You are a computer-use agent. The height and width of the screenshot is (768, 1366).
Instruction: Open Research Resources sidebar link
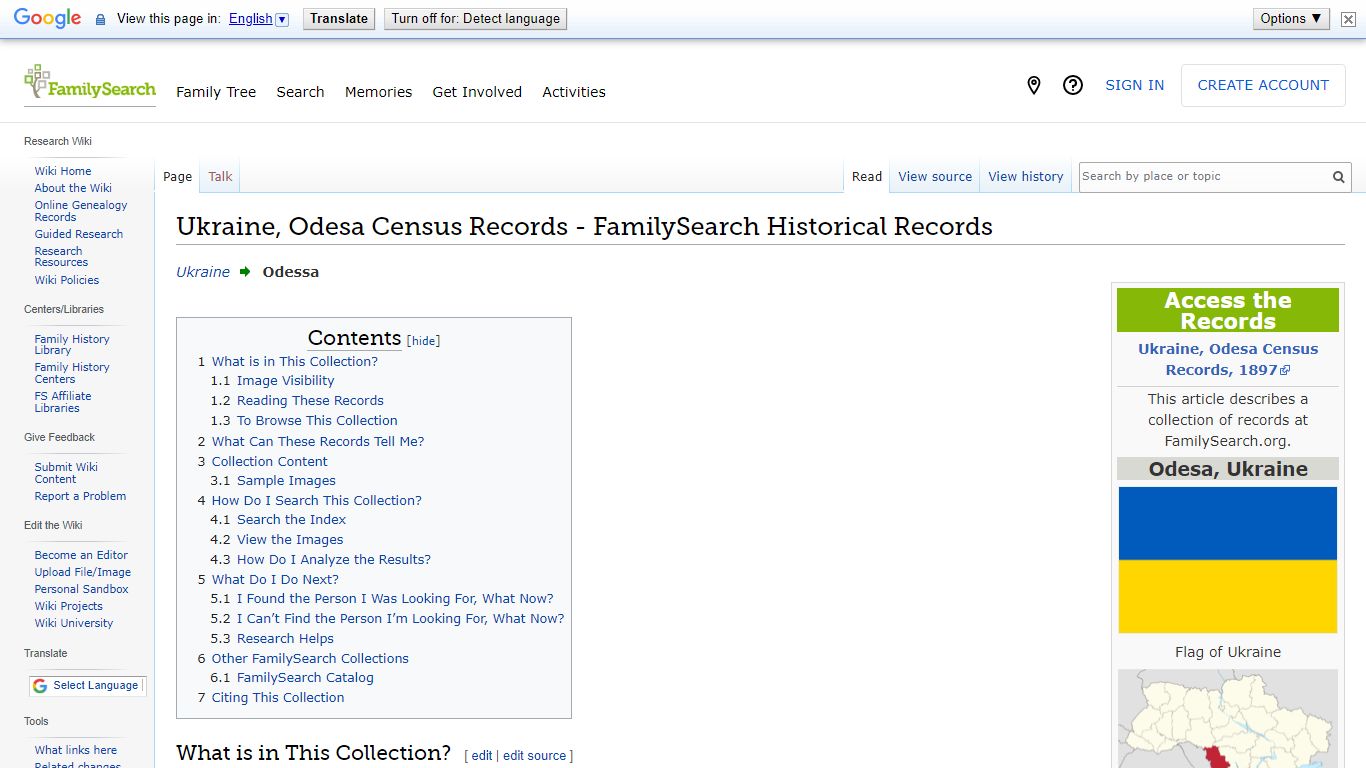coord(61,257)
